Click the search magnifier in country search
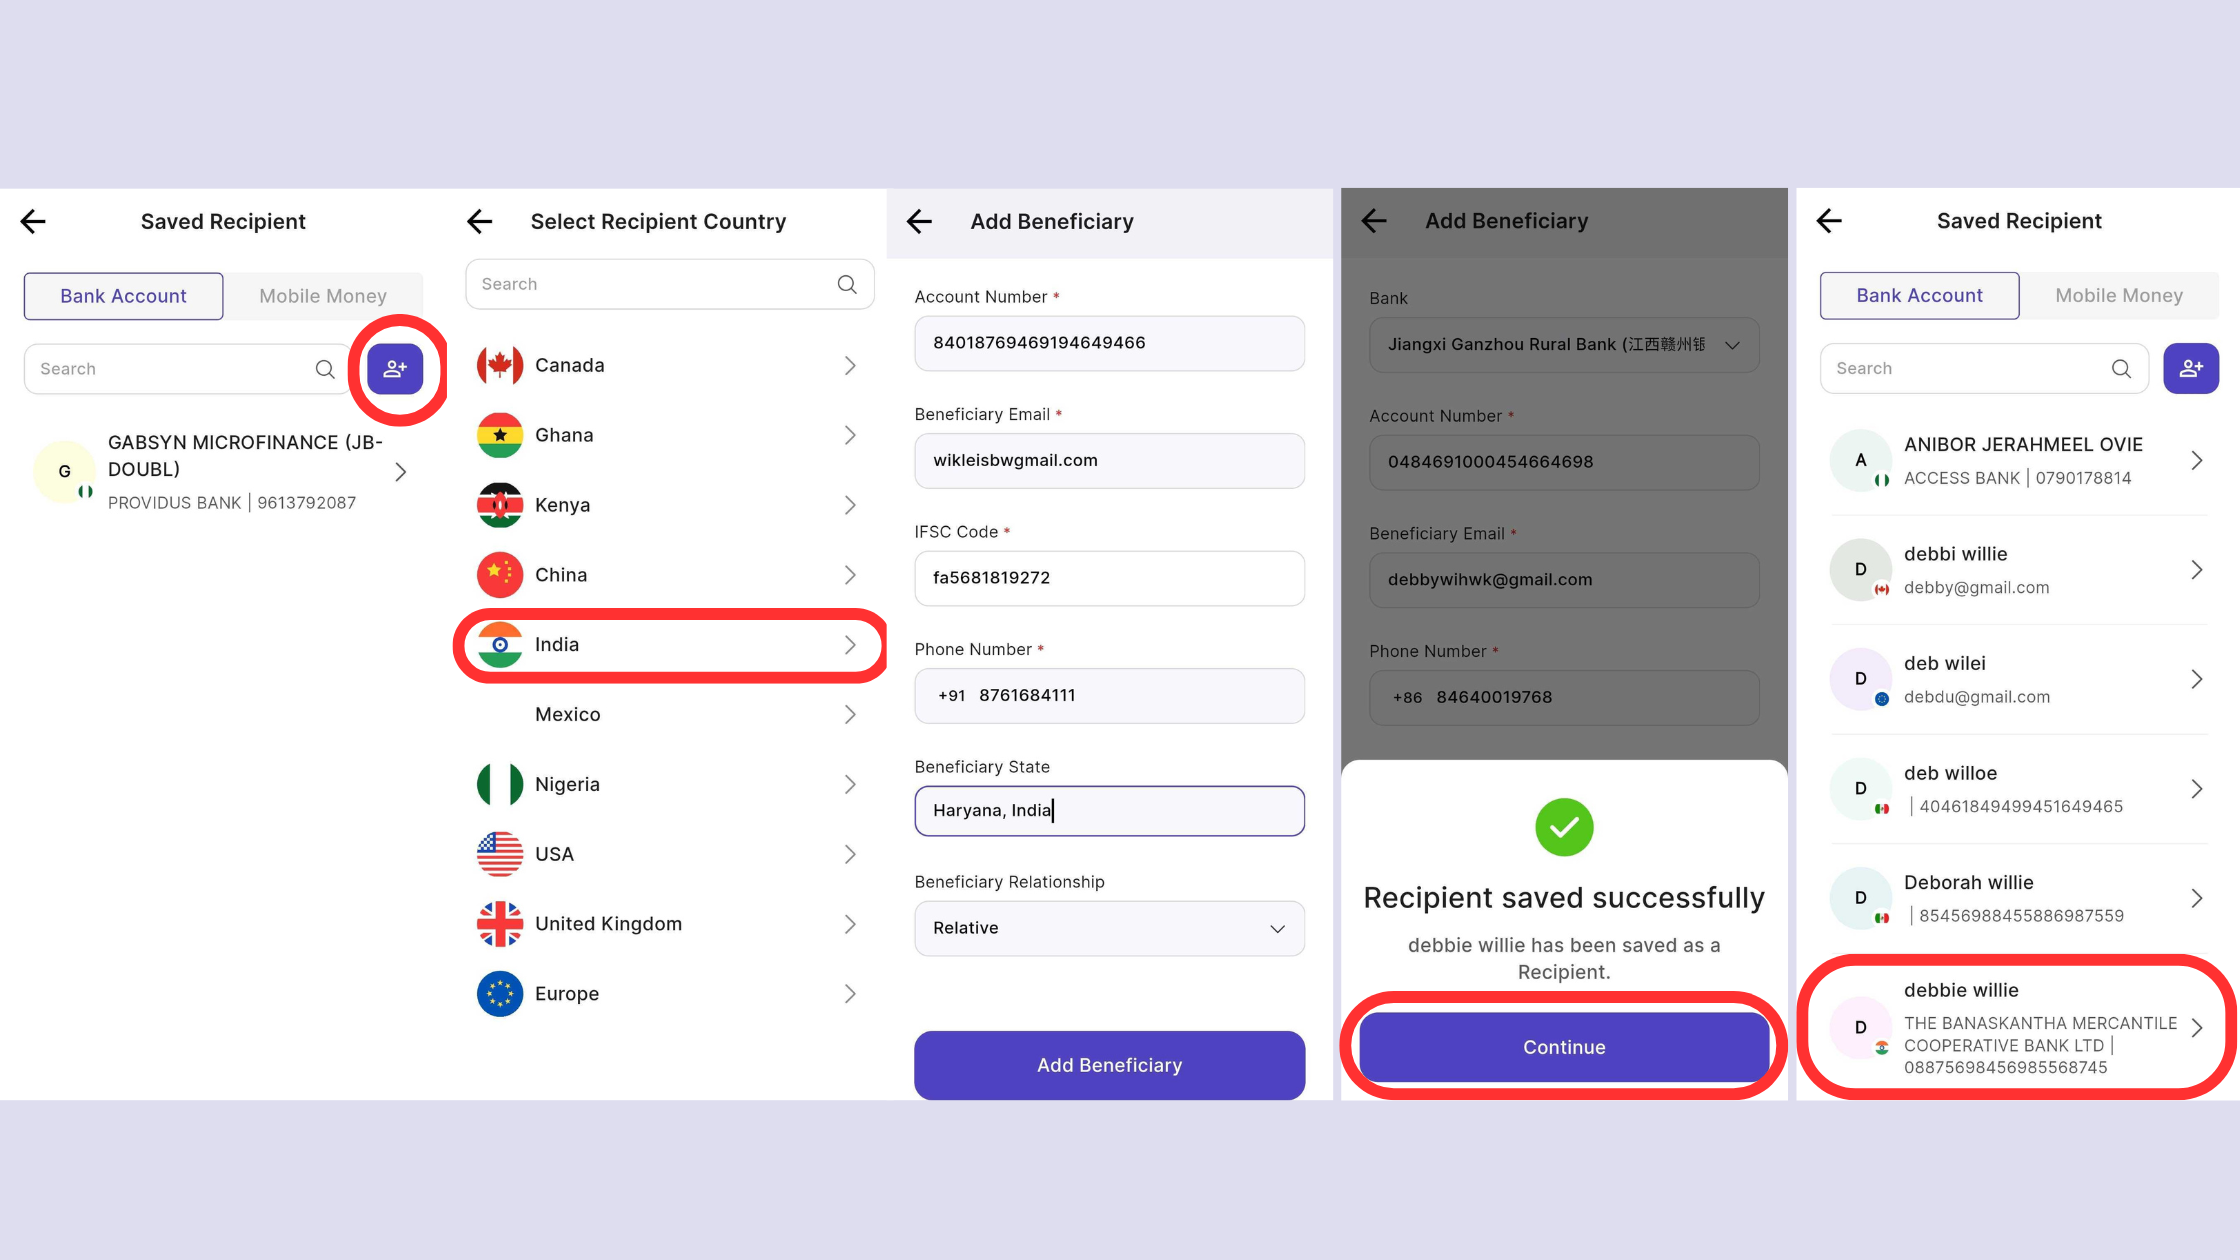 847,284
